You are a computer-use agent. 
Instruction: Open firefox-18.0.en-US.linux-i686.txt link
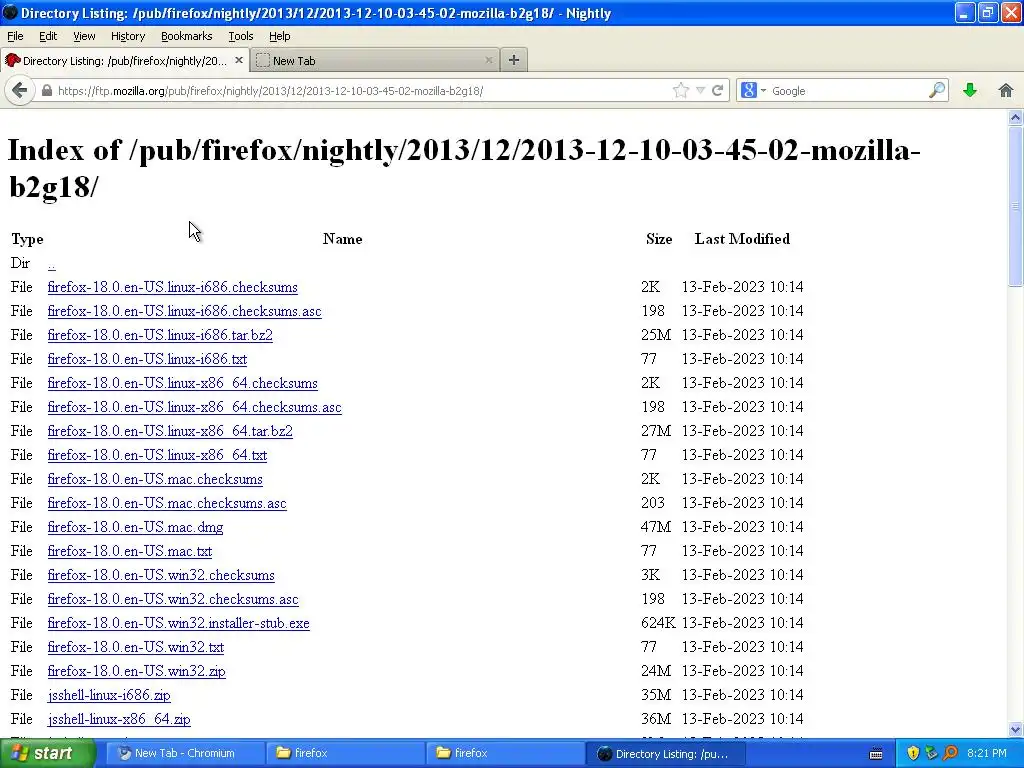147,359
